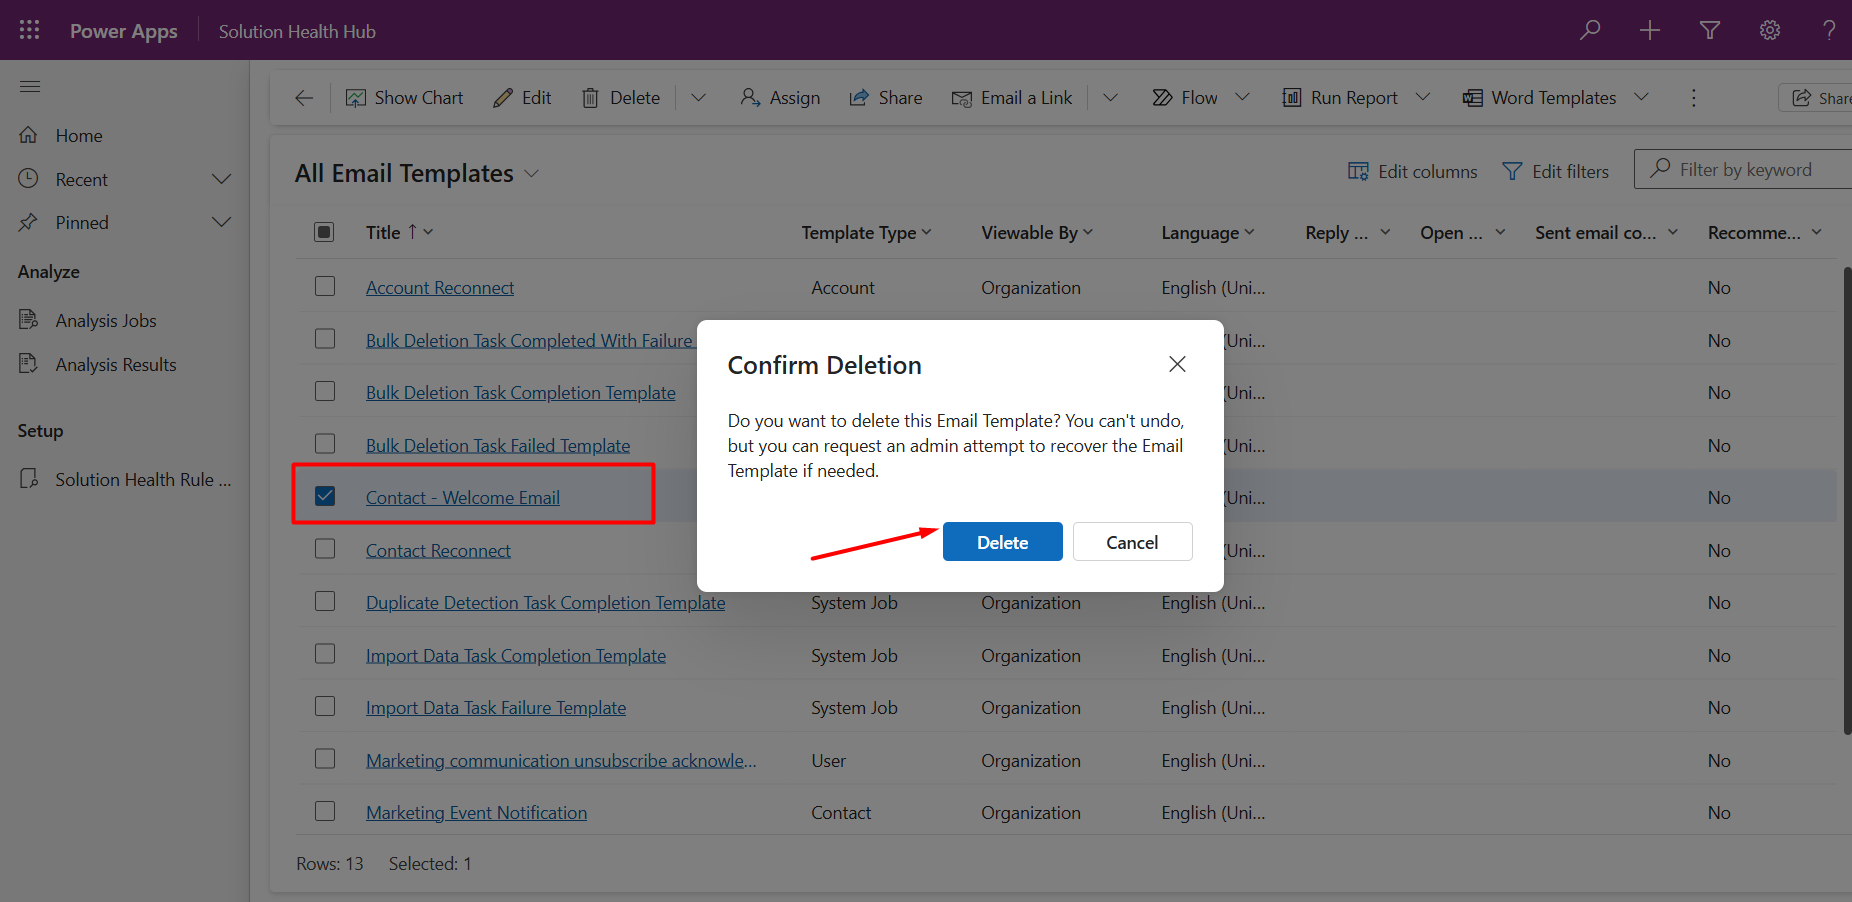Confirm deletion with the Delete button
Screen dimensions: 1852x902
pos(1002,542)
